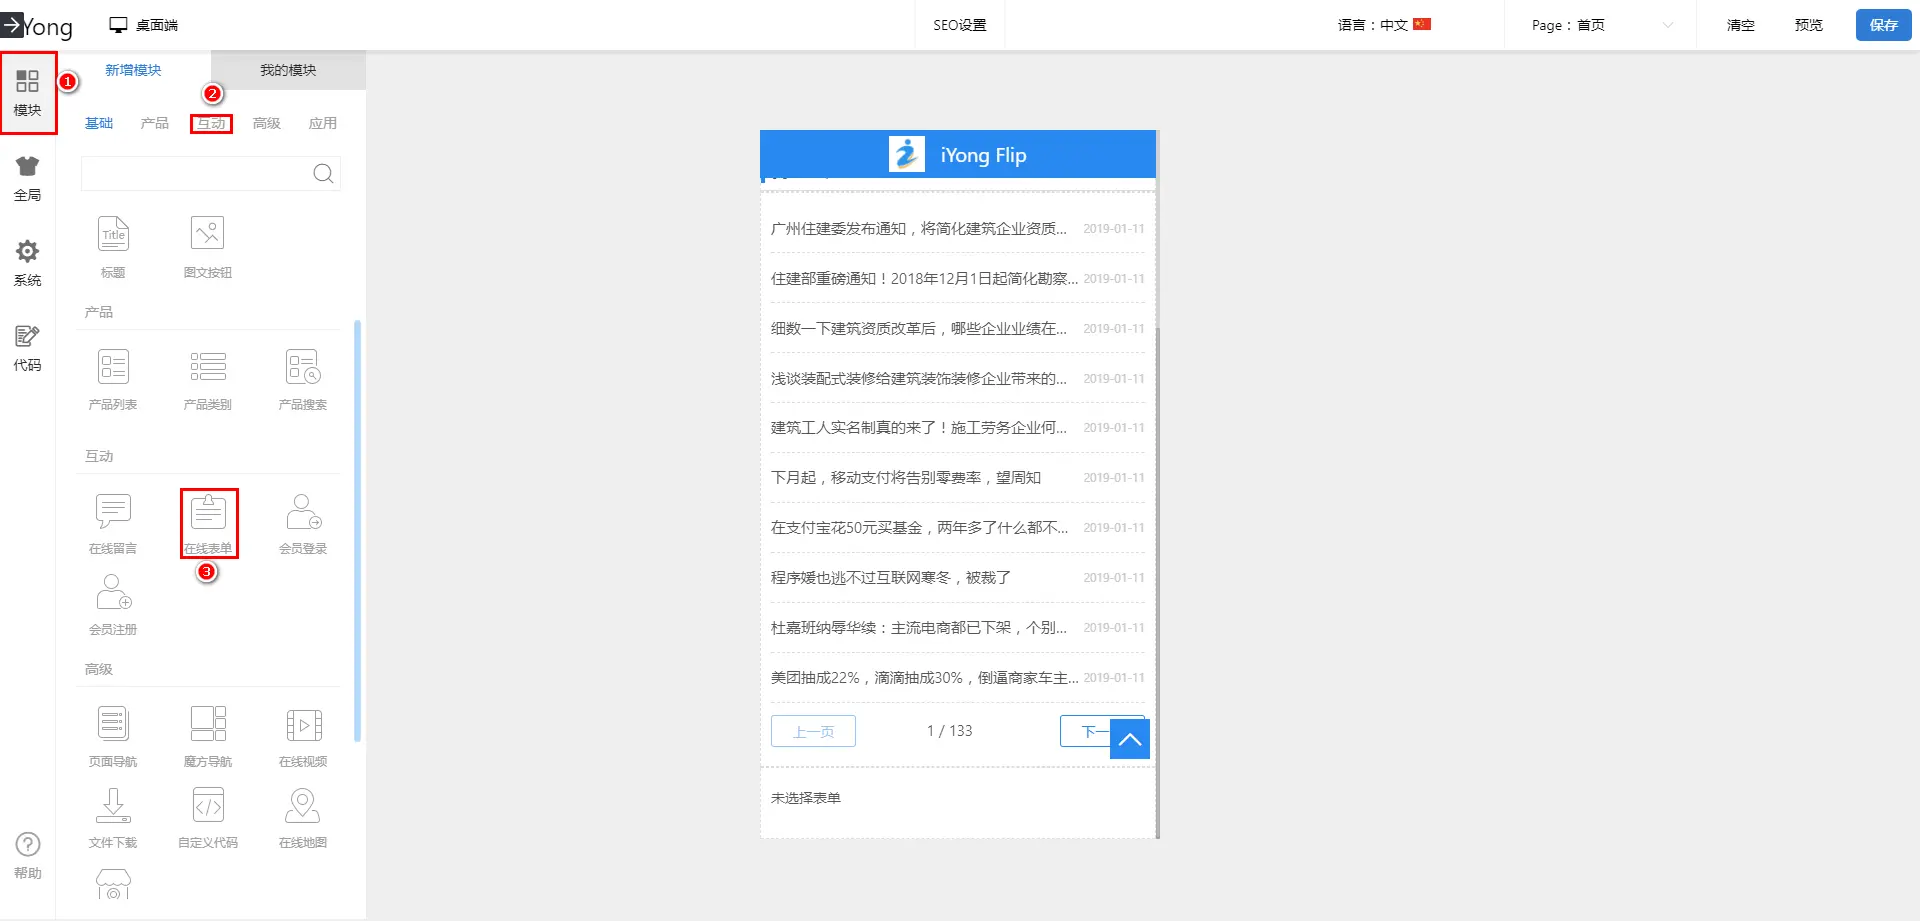Viewport: 1920px width, 921px height.
Task: Click the 预览 preview button
Action: [x=1808, y=25]
